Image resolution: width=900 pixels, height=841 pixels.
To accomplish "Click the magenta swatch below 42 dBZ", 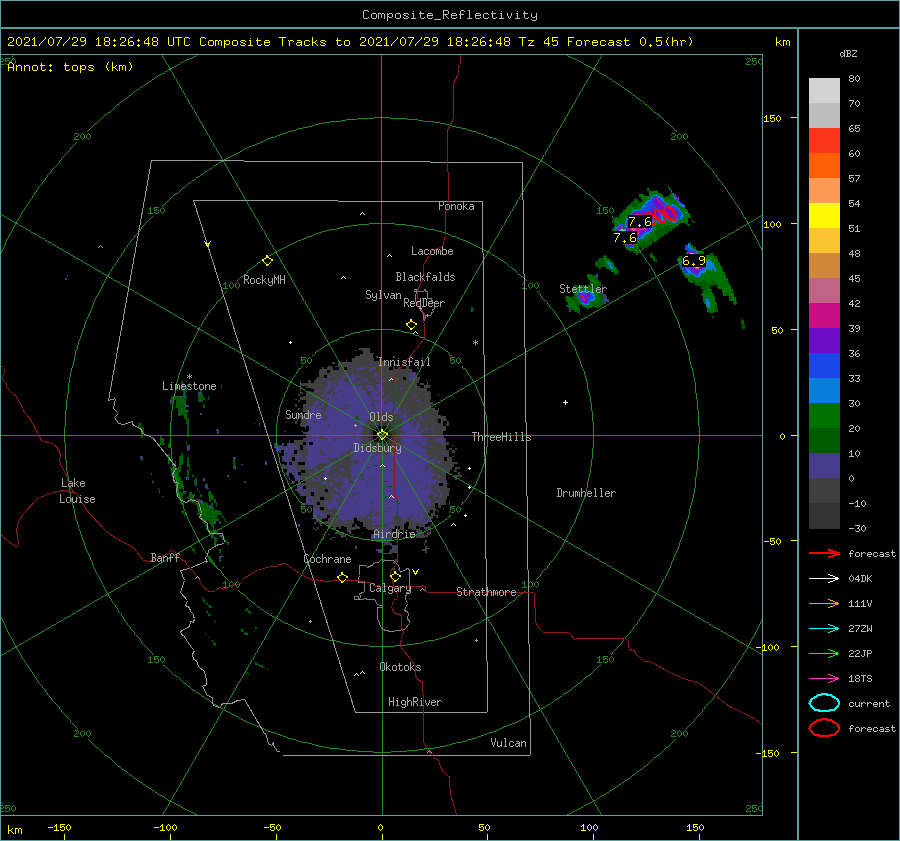I will tap(824, 316).
